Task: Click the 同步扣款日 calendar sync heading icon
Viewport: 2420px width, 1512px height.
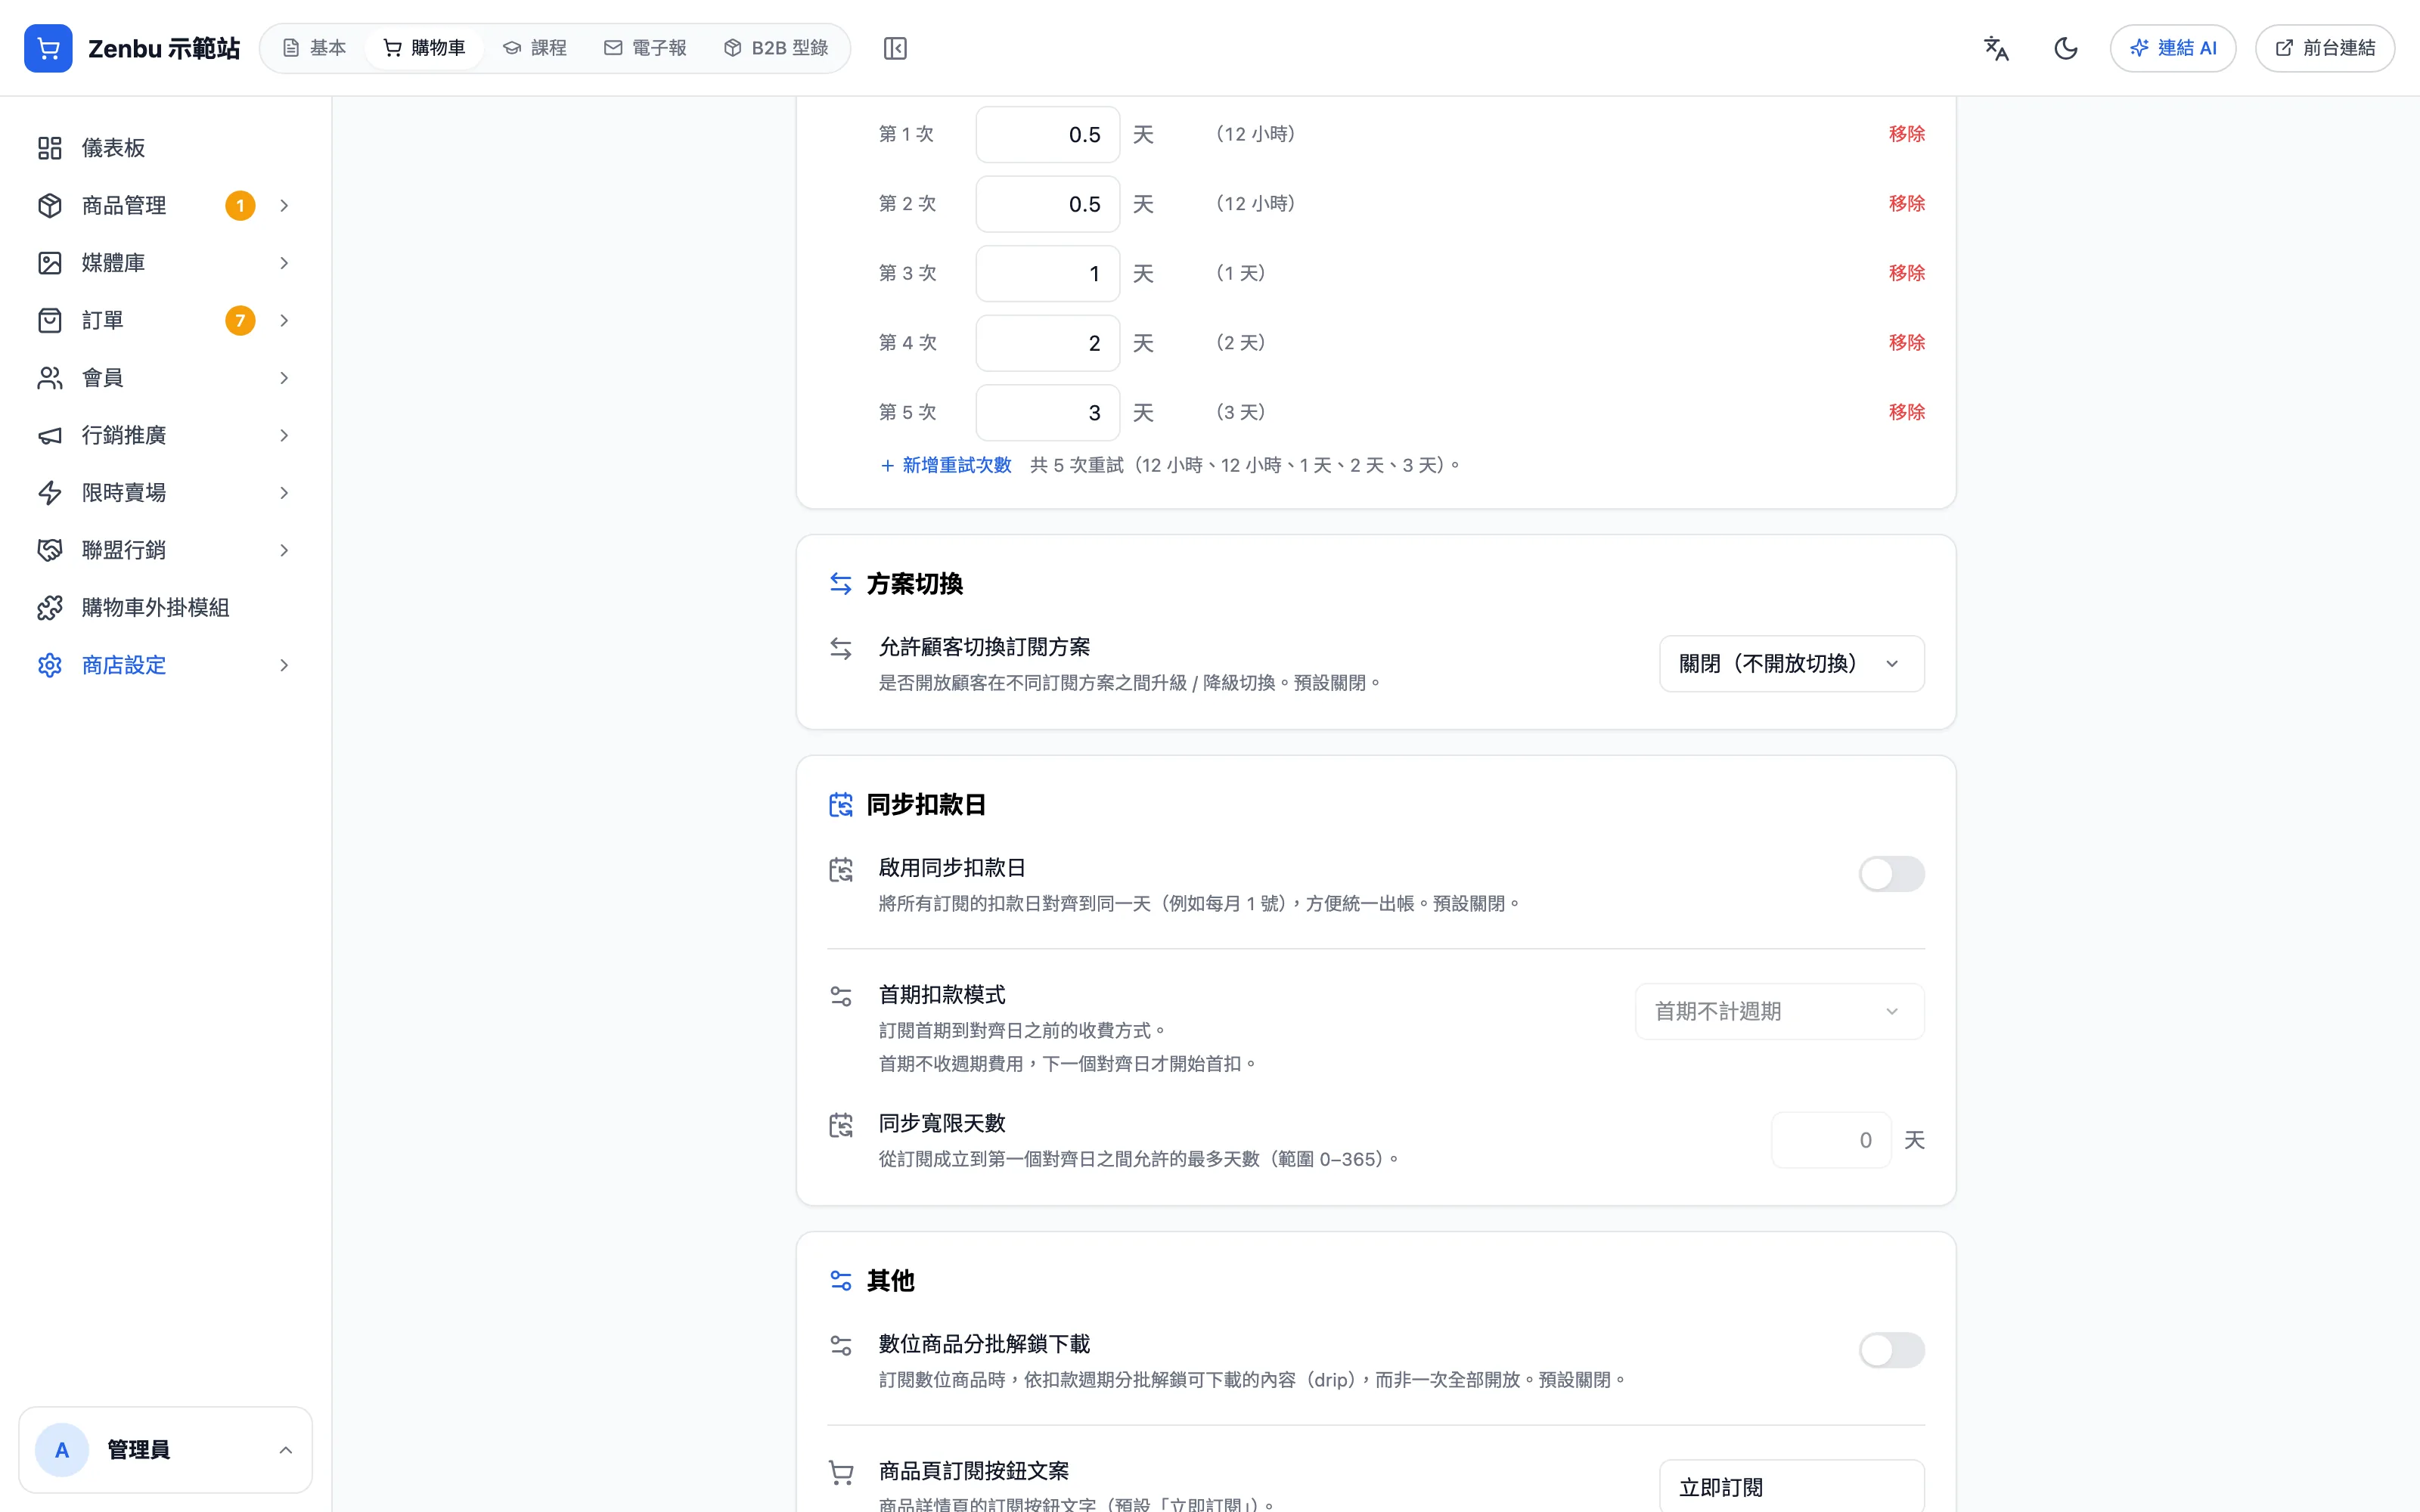Action: pyautogui.click(x=841, y=804)
